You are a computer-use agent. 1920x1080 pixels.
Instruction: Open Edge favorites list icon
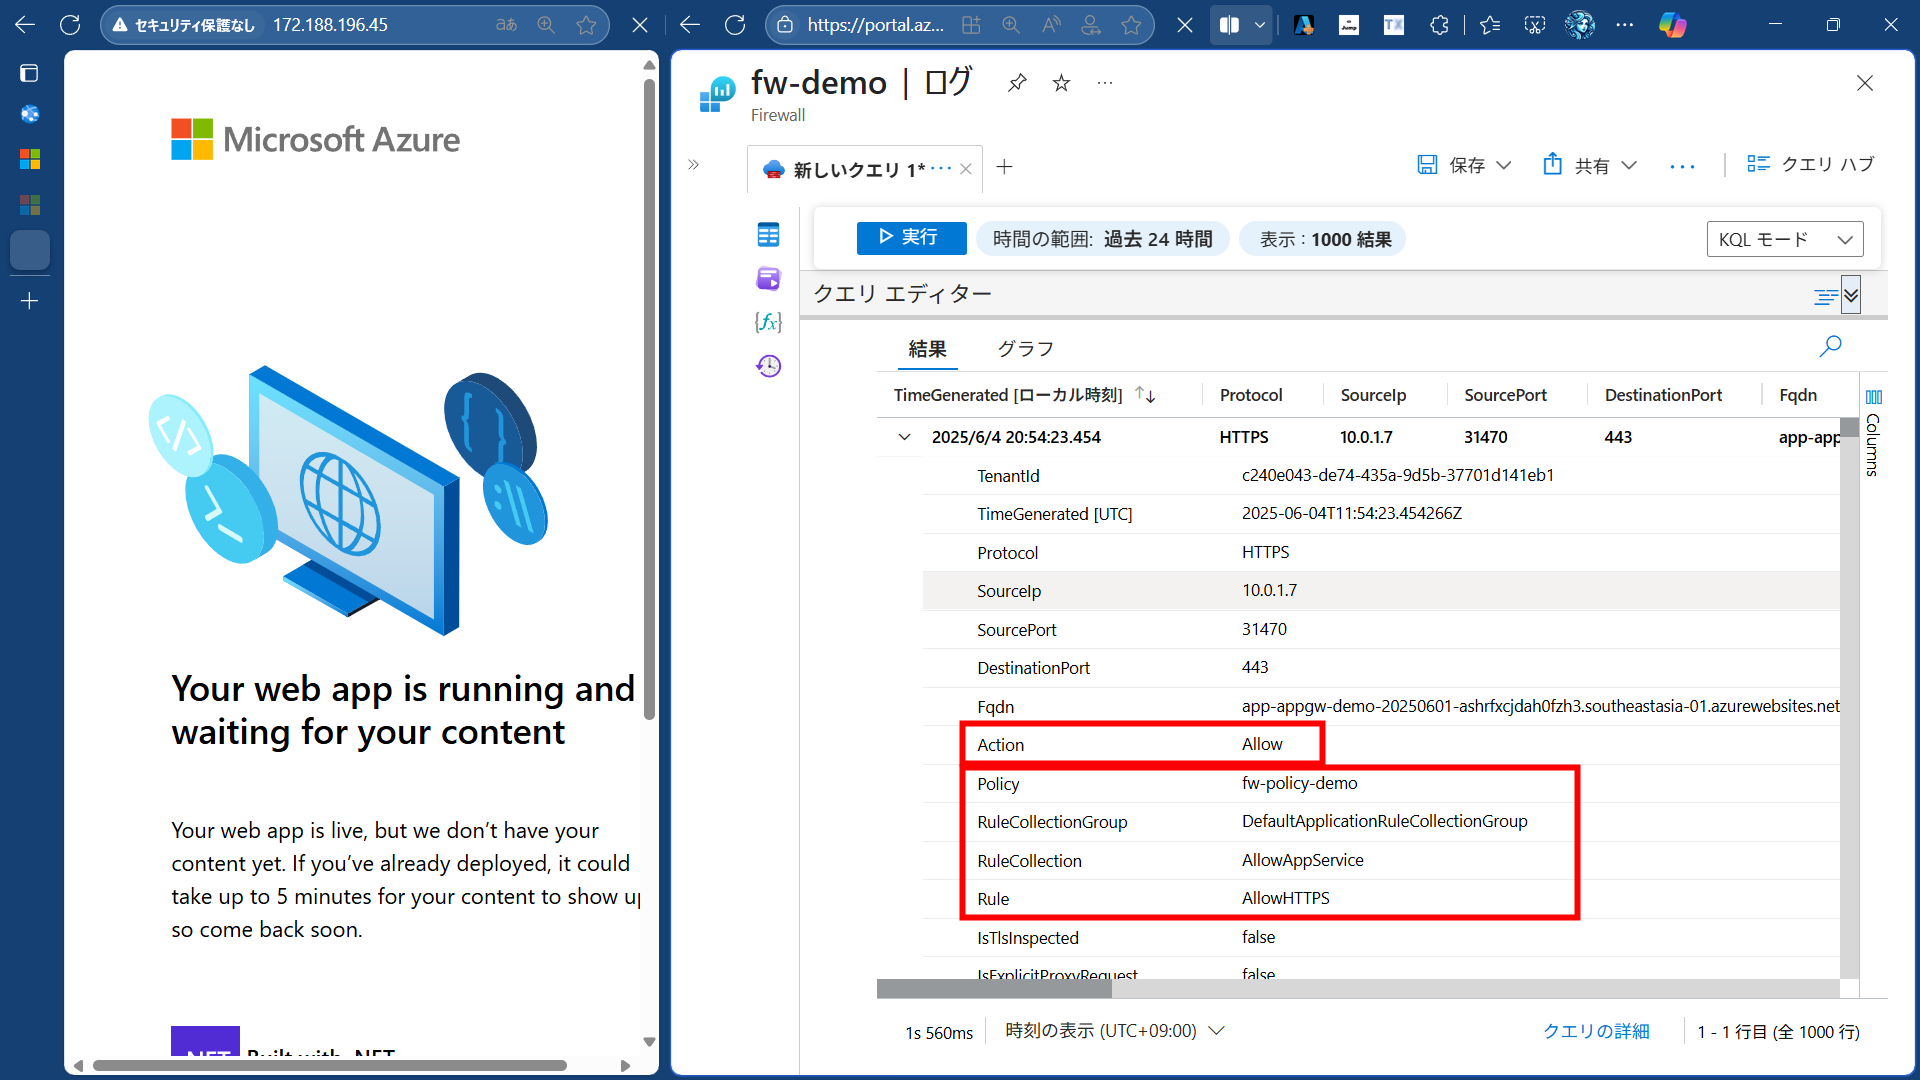(1490, 25)
